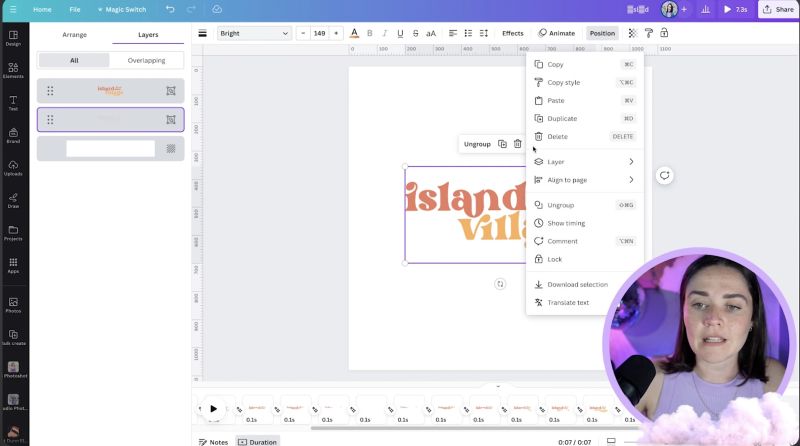The width and height of the screenshot is (800, 446).
Task: Open the Design sidebar panel
Action: [13, 38]
